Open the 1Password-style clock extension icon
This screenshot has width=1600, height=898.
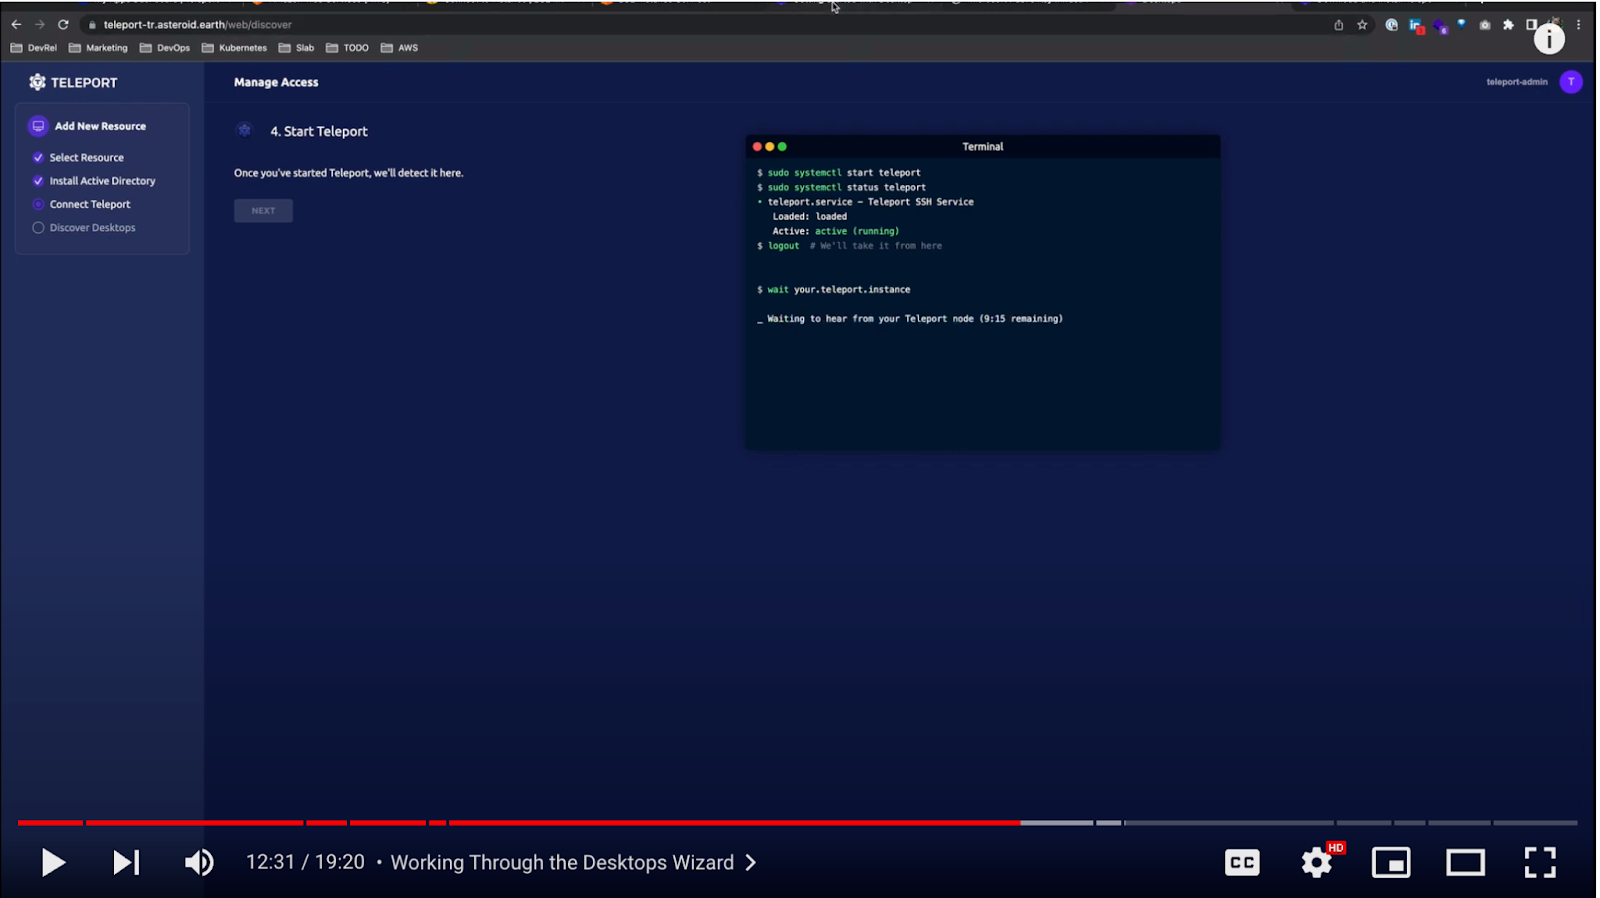1391,25
